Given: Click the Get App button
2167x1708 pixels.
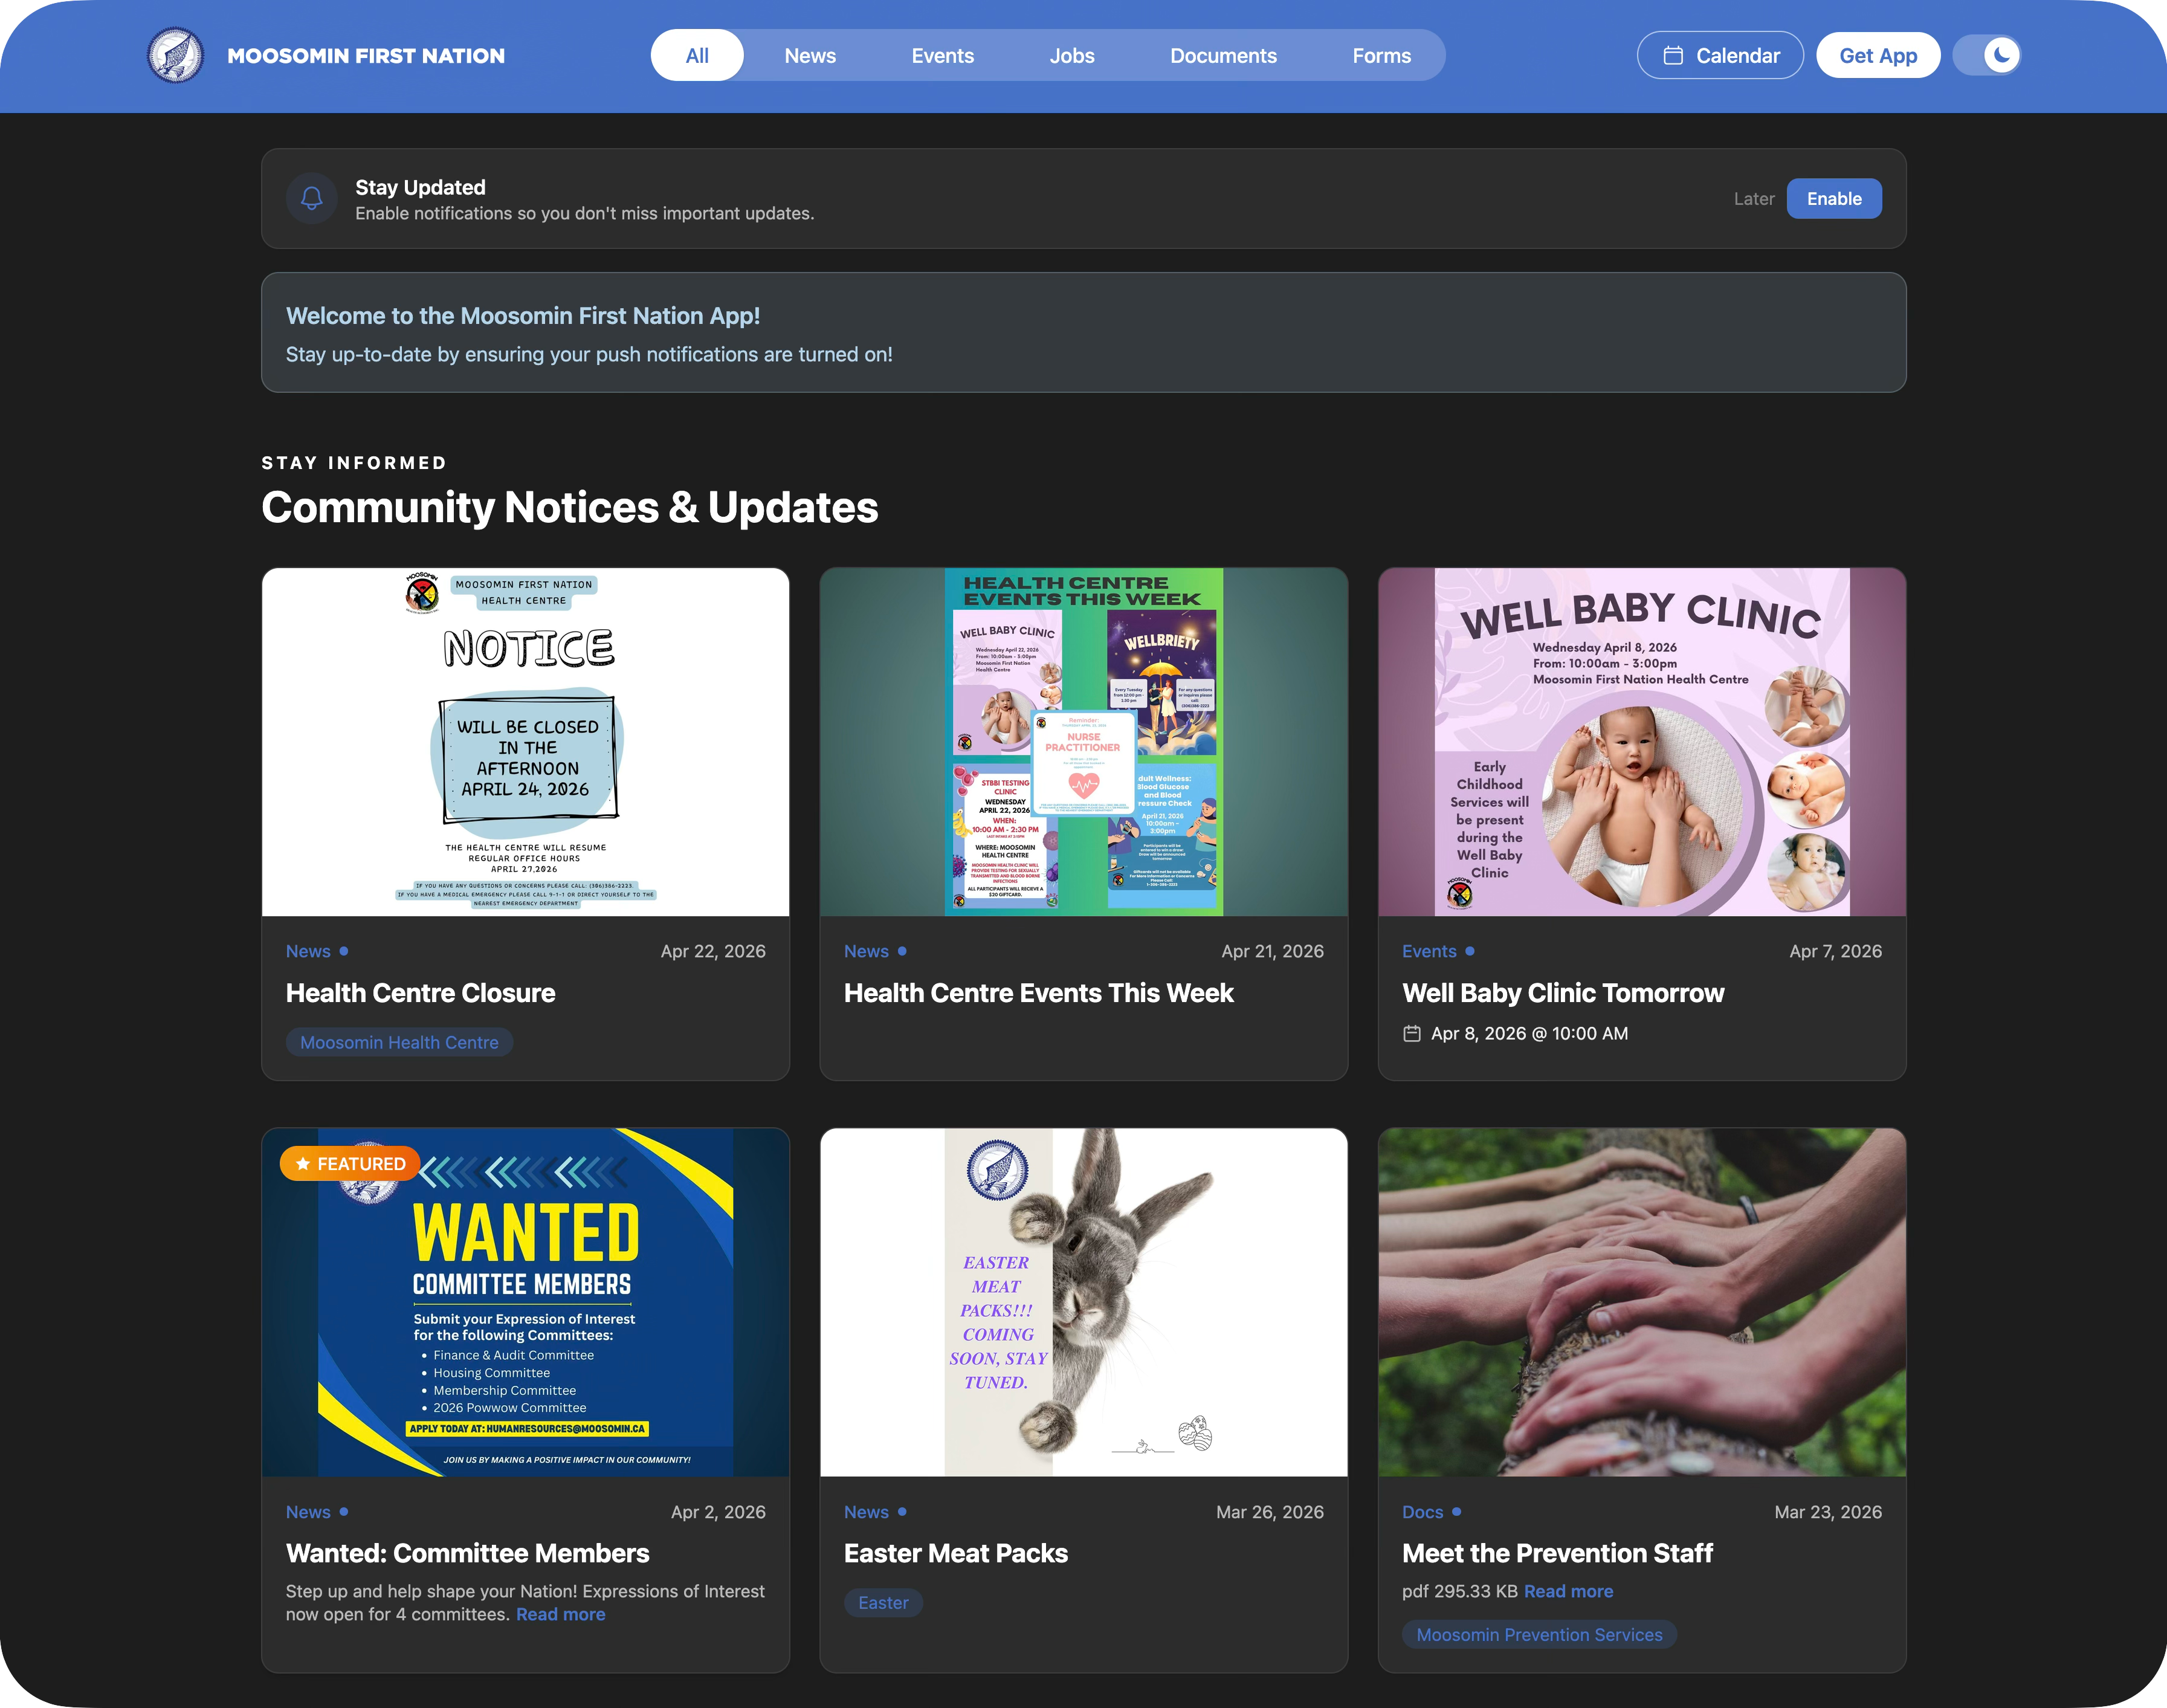Looking at the screenshot, I should [1878, 55].
